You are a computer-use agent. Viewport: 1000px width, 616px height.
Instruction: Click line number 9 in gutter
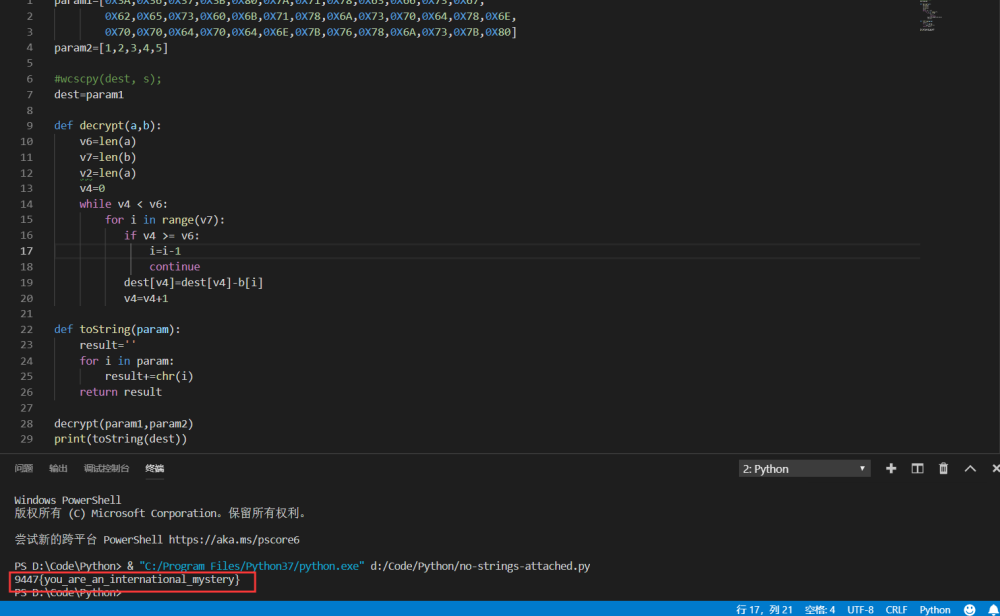click(x=29, y=126)
